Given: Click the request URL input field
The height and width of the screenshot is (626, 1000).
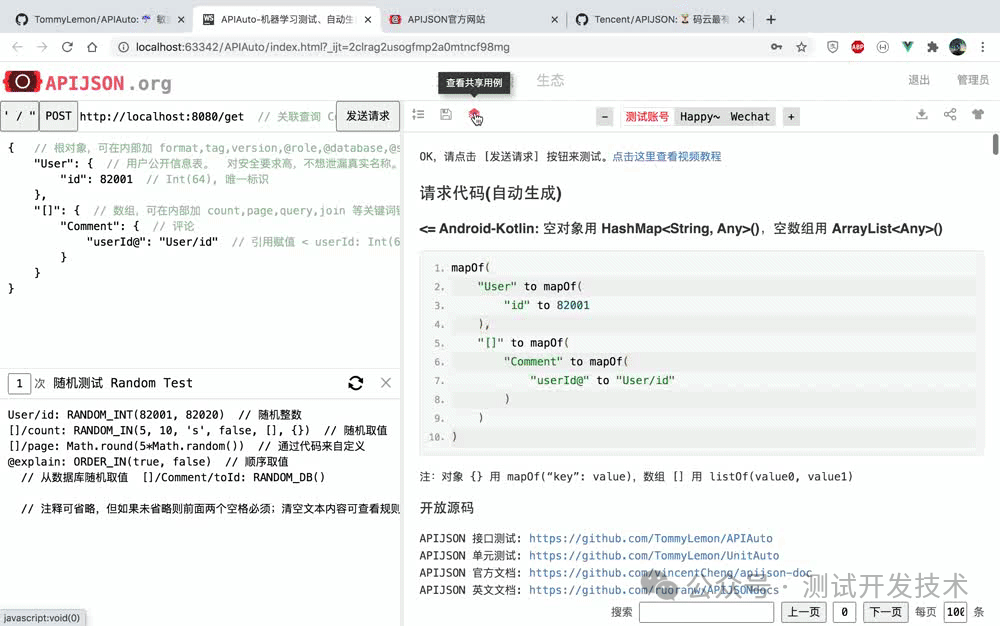Looking at the screenshot, I should point(207,116).
